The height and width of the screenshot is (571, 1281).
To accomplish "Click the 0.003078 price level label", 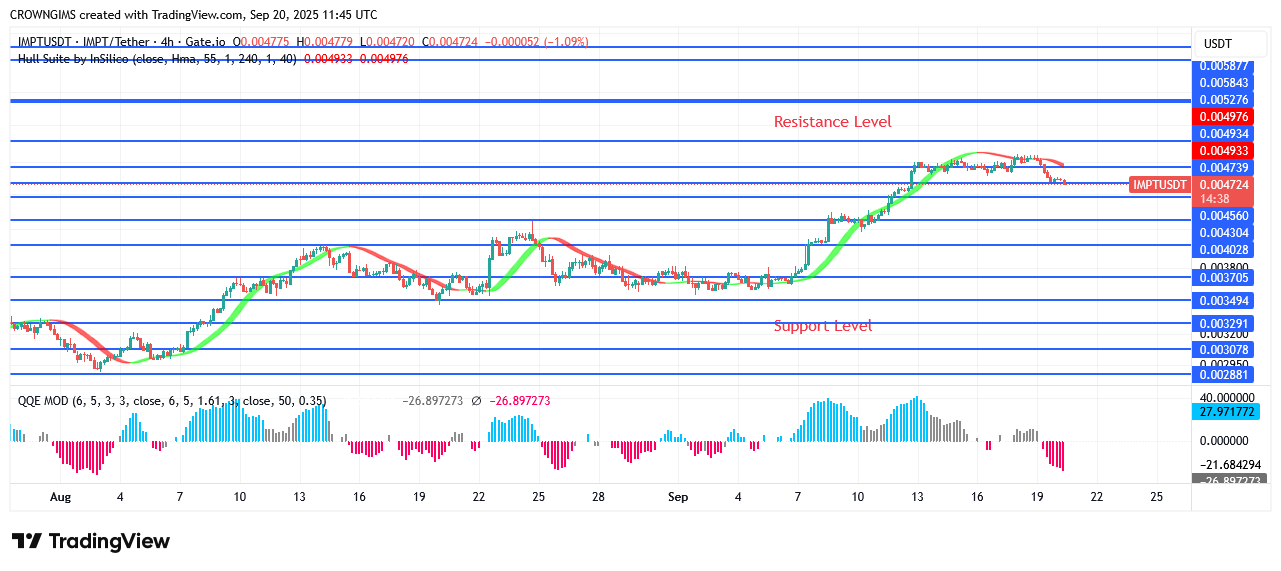I will [1223, 350].
